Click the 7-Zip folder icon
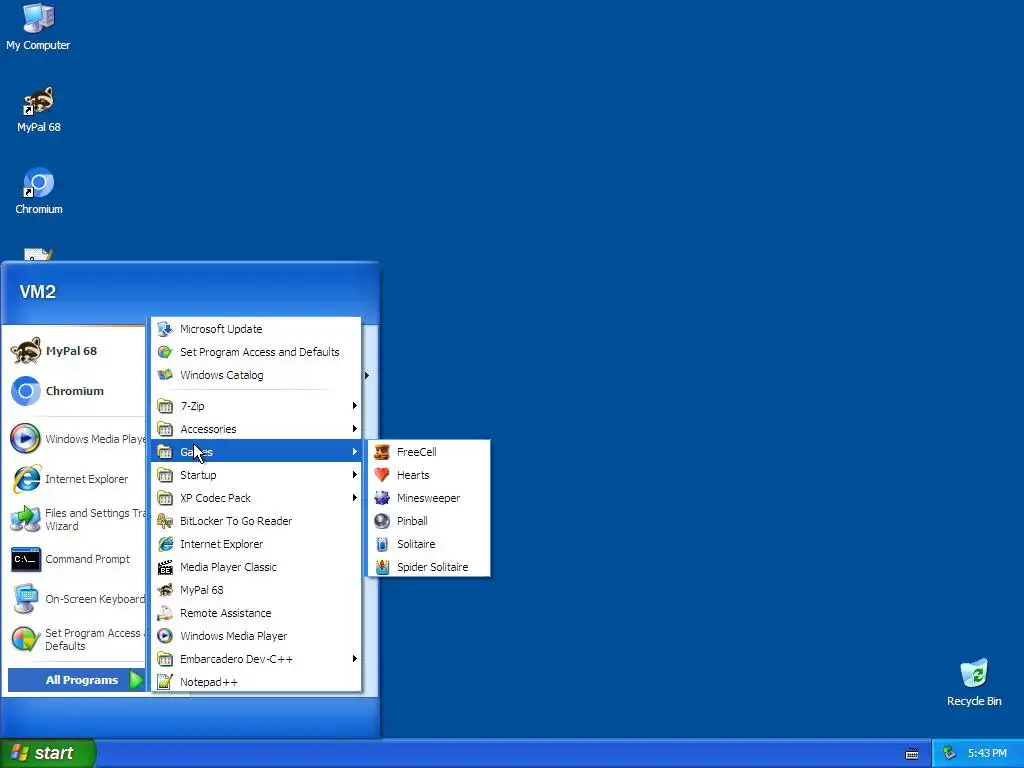The width and height of the screenshot is (1024, 768). tap(165, 406)
